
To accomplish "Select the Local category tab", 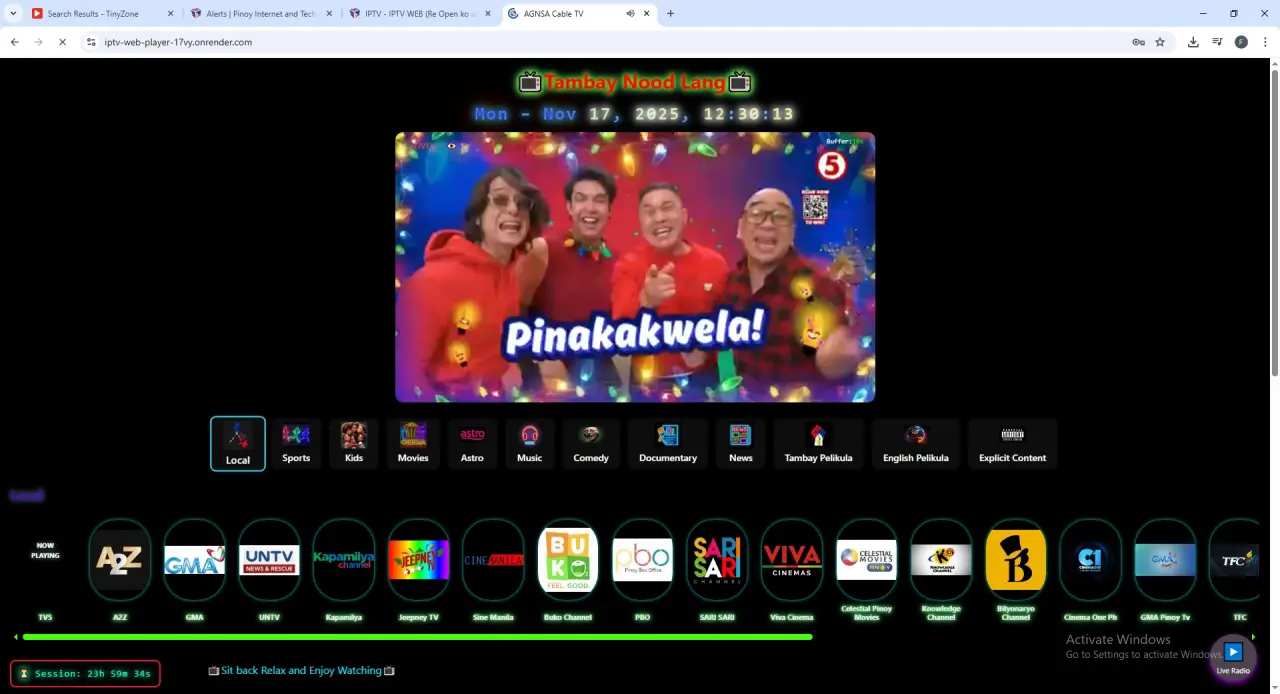I will (x=238, y=443).
